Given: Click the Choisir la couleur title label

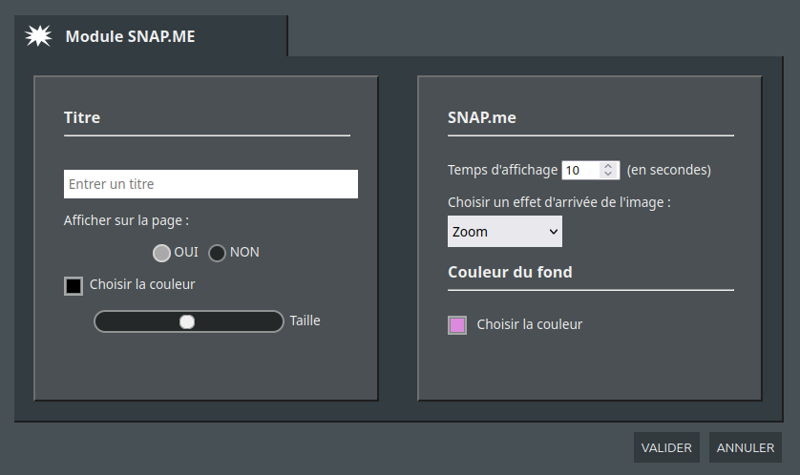Looking at the screenshot, I should (142, 284).
